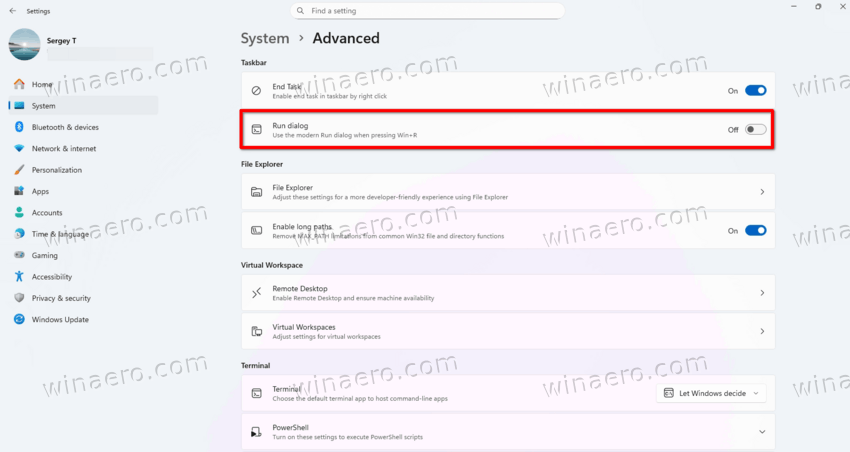Screen dimensions: 850x452
Task: Open Virtual Workspaces settings chevron
Action: coord(762,331)
